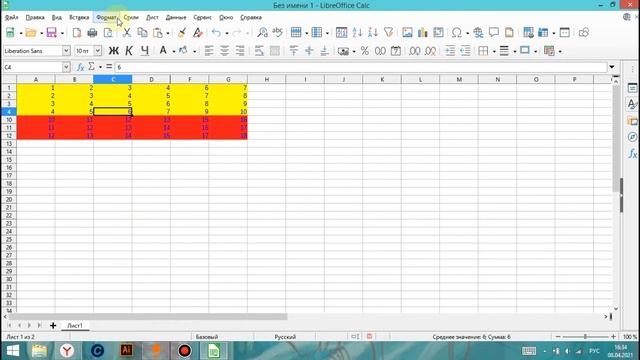Click the Undo arrow icon
This screenshot has height=360, width=640.
[216, 33]
